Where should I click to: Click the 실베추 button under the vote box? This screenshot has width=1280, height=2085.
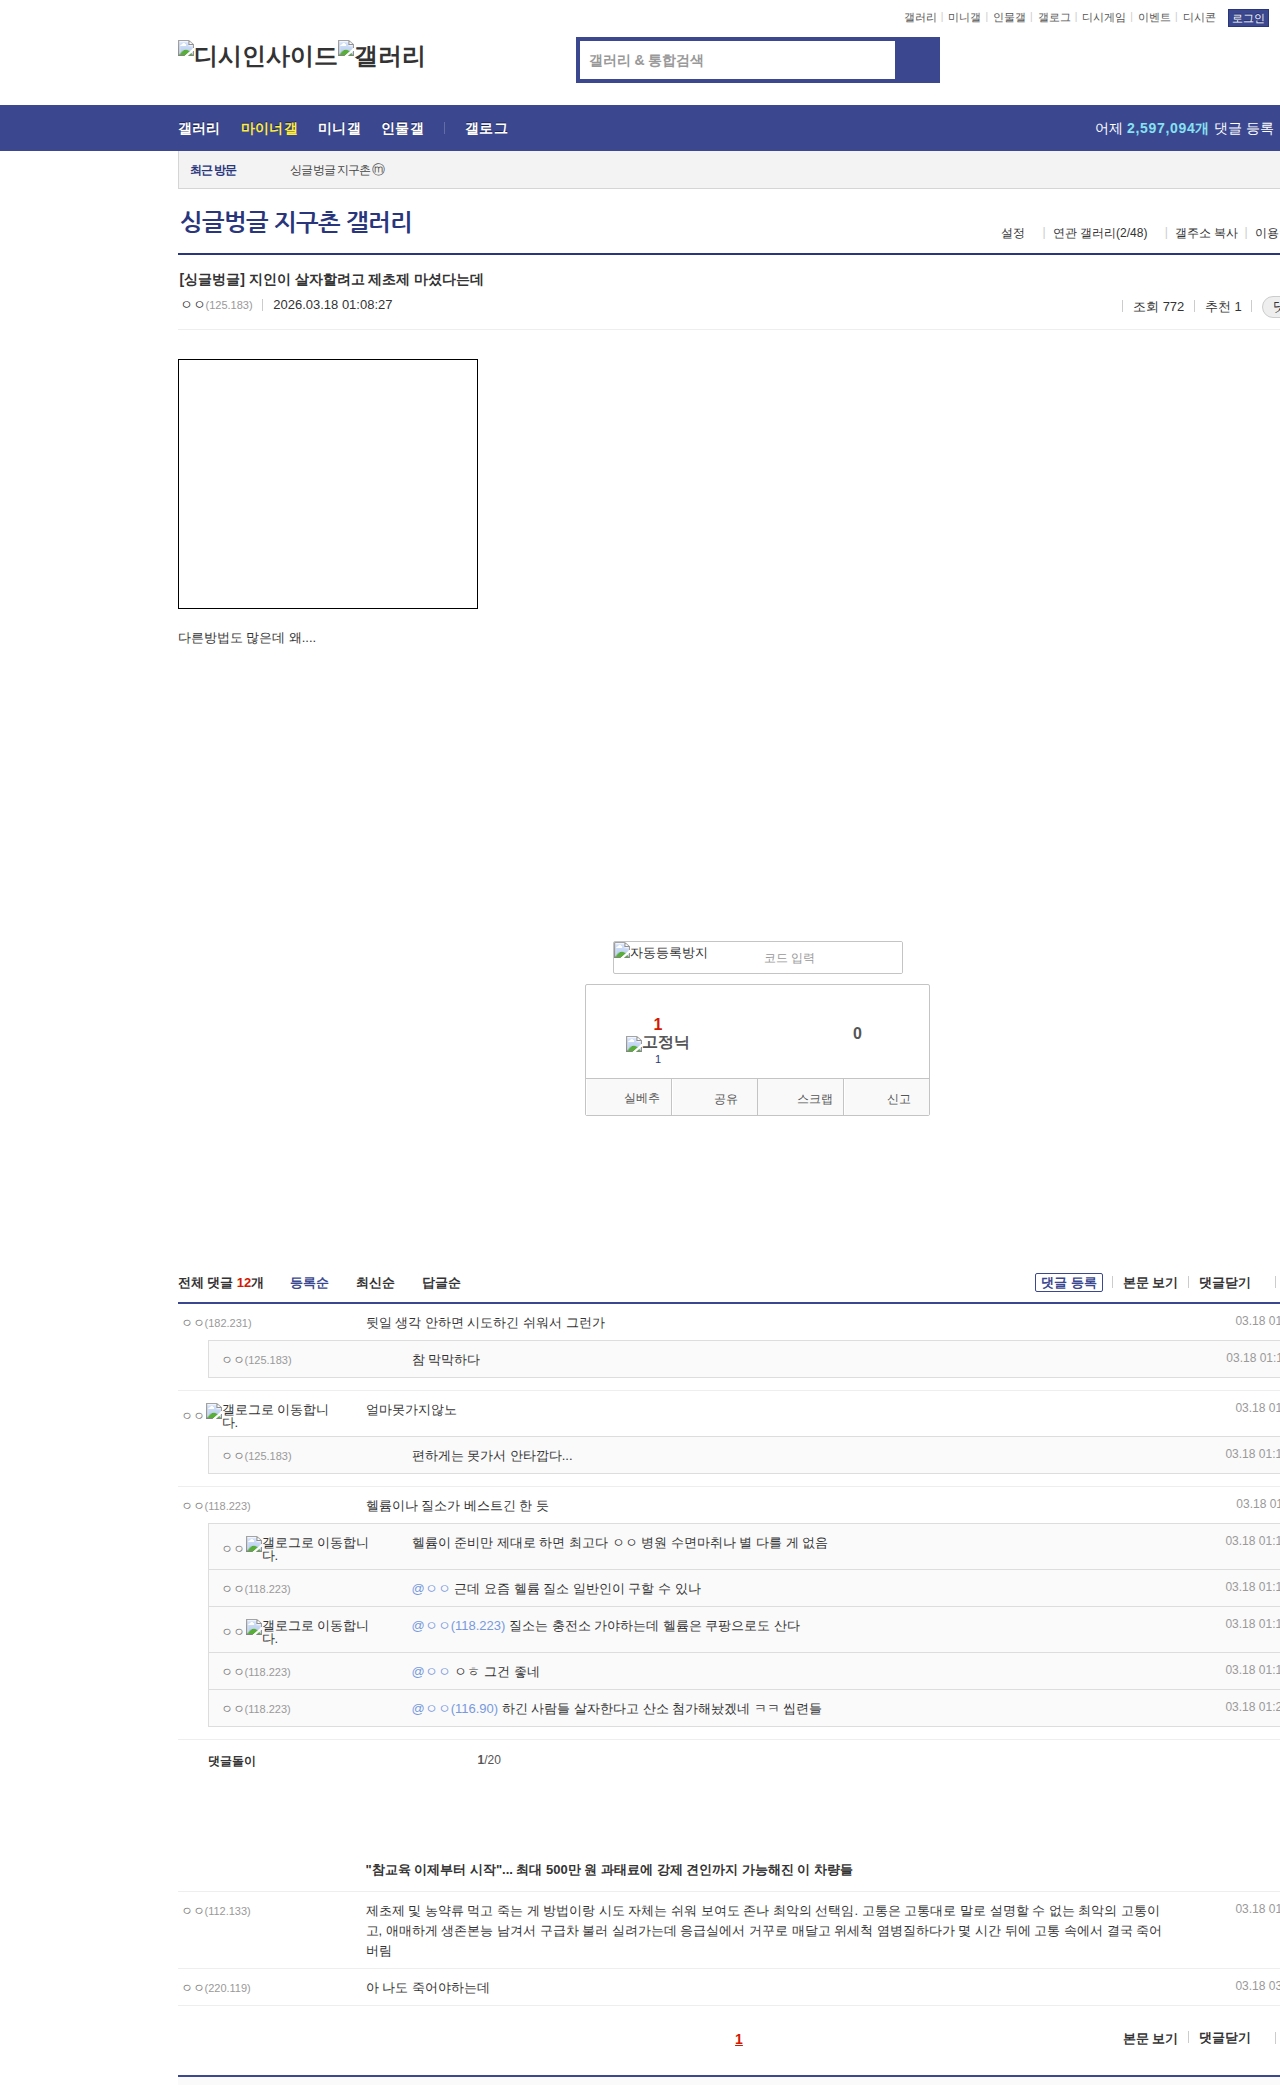(641, 1098)
